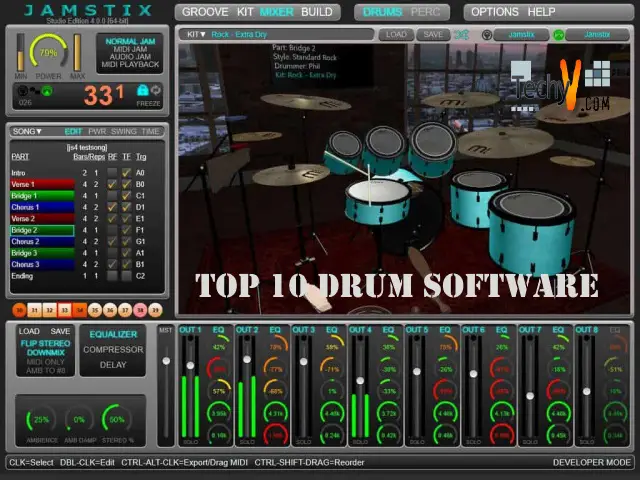Click the OUT 1 frequency knob 3.55k
The width and height of the screenshot is (640, 480).
tap(219, 413)
